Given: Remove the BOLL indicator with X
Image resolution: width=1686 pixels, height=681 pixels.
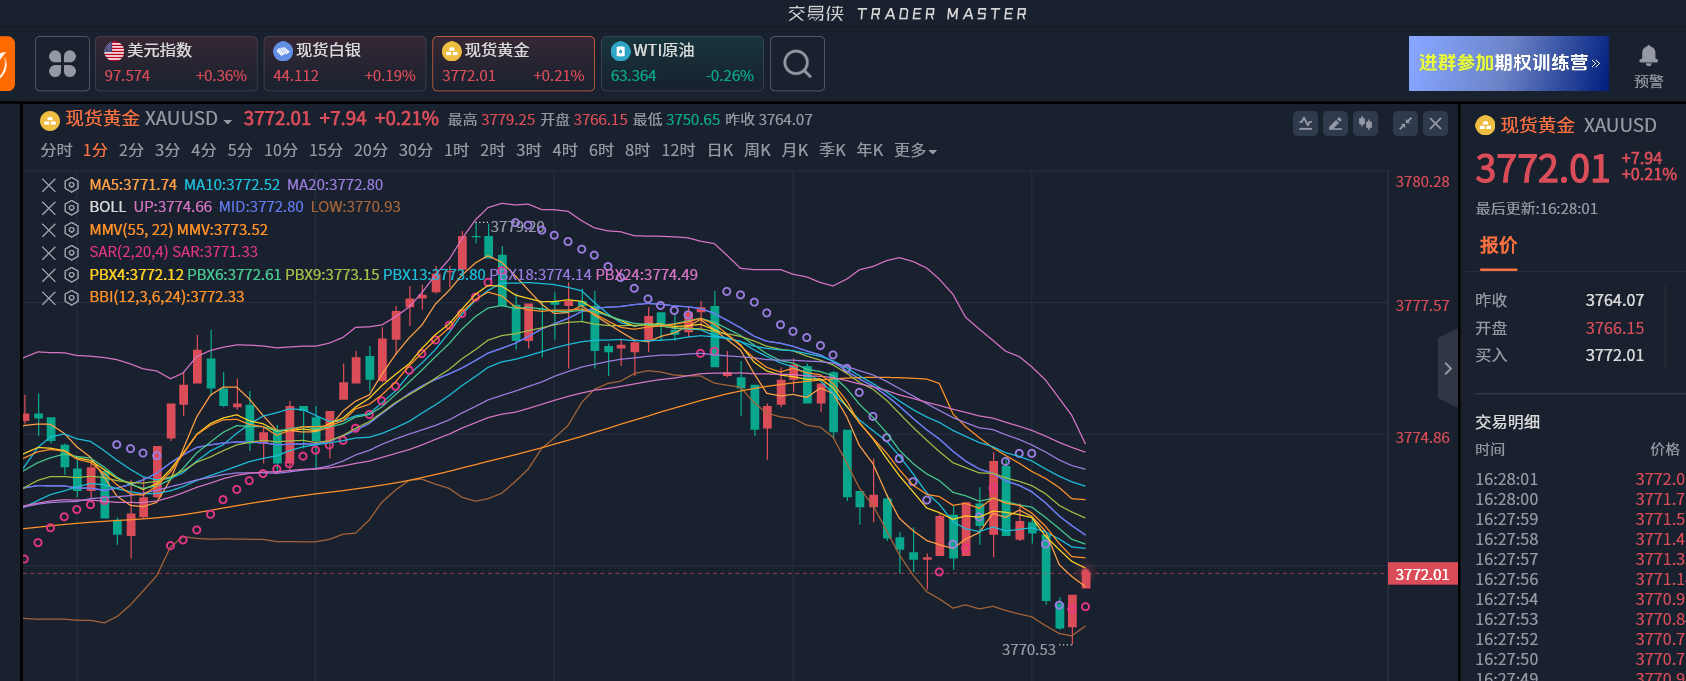Looking at the screenshot, I should 48,207.
